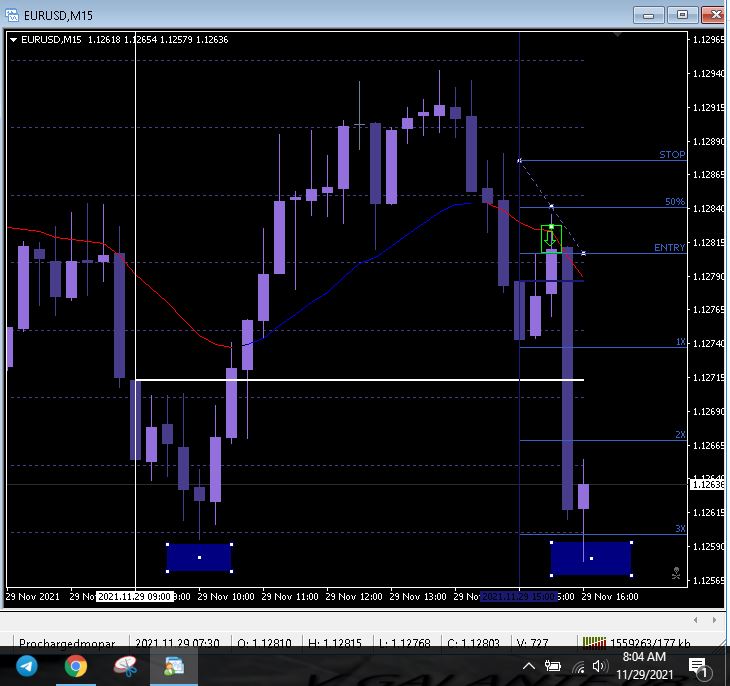The height and width of the screenshot is (686, 730).
Task: Click the MetaTrader taskbar icon
Action: 174,666
